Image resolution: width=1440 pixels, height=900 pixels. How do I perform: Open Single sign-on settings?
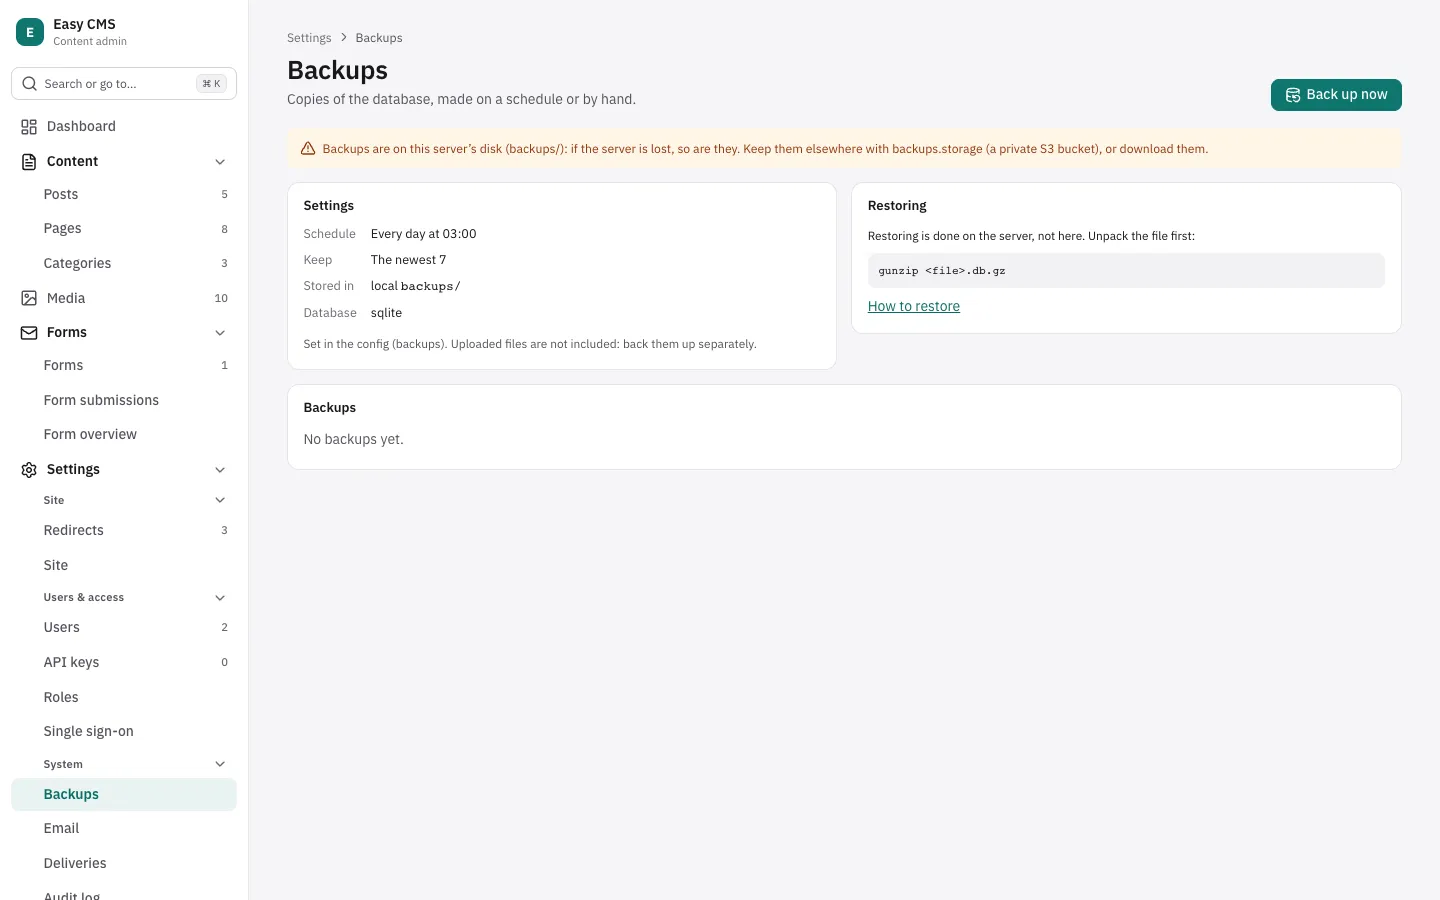pyautogui.click(x=124, y=732)
